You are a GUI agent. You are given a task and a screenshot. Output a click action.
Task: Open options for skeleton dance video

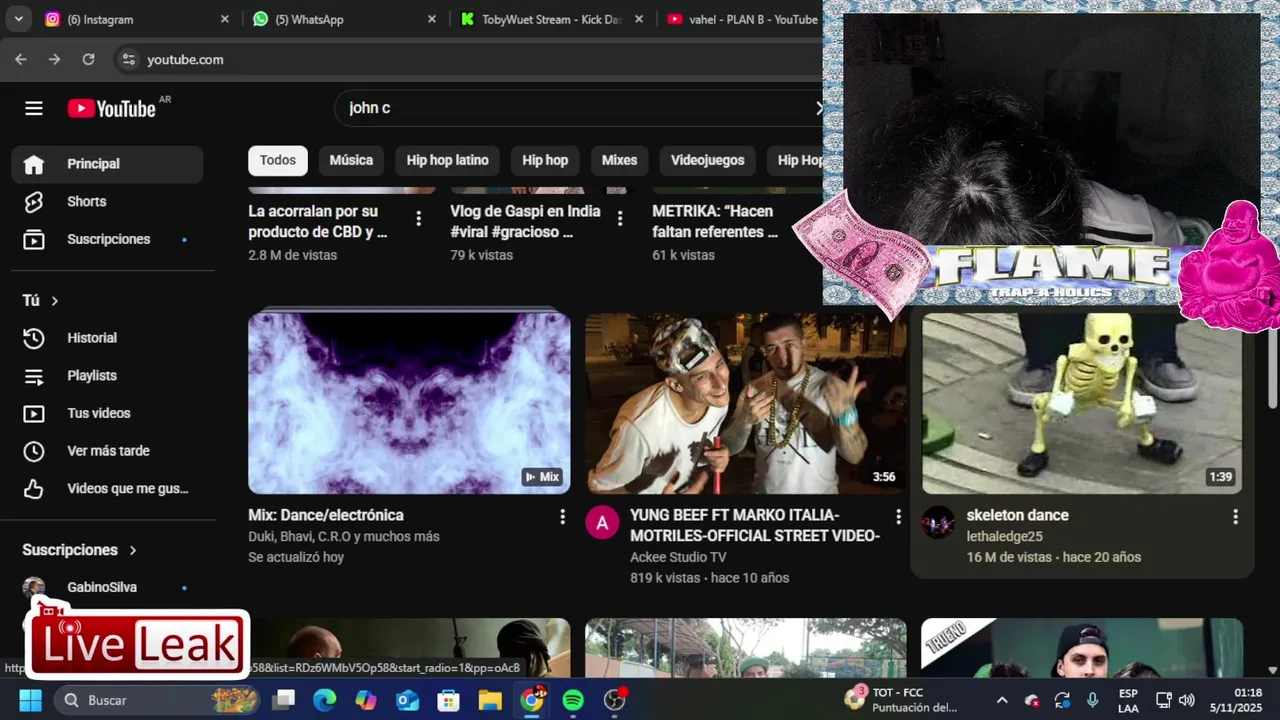1235,517
